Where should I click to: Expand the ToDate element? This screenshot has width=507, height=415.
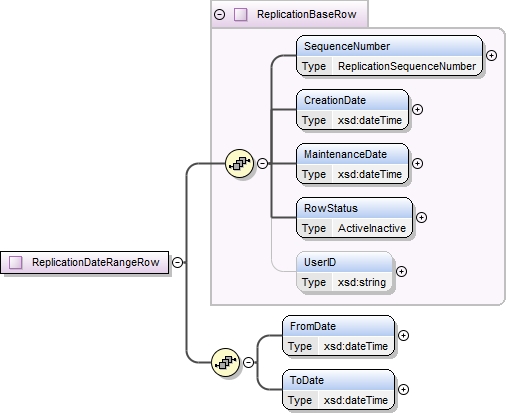pyautogui.click(x=403, y=389)
